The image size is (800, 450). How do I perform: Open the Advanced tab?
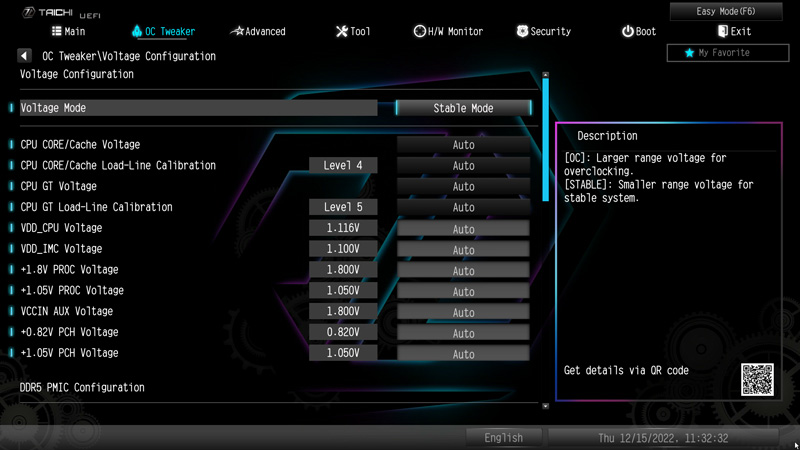click(x=258, y=31)
